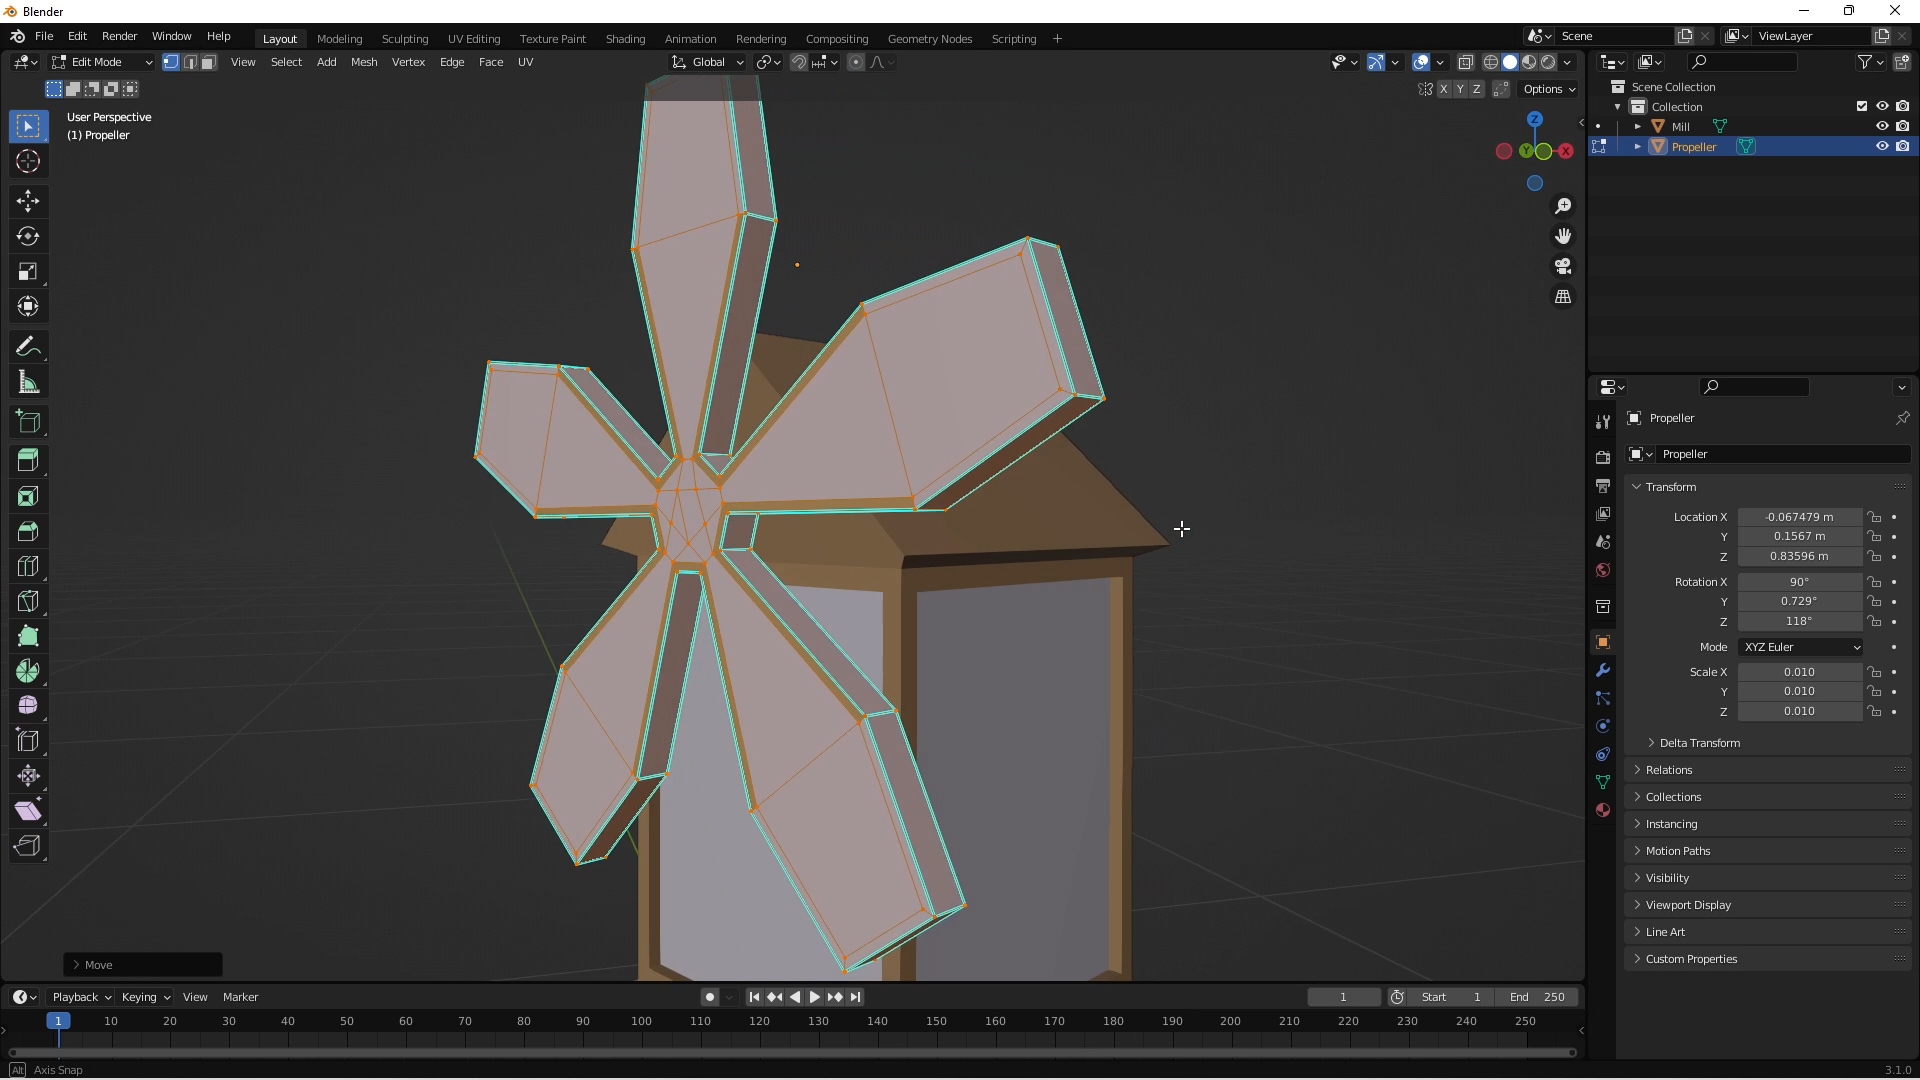Enable edge select mode
The width and height of the screenshot is (1920, 1080).
190,62
